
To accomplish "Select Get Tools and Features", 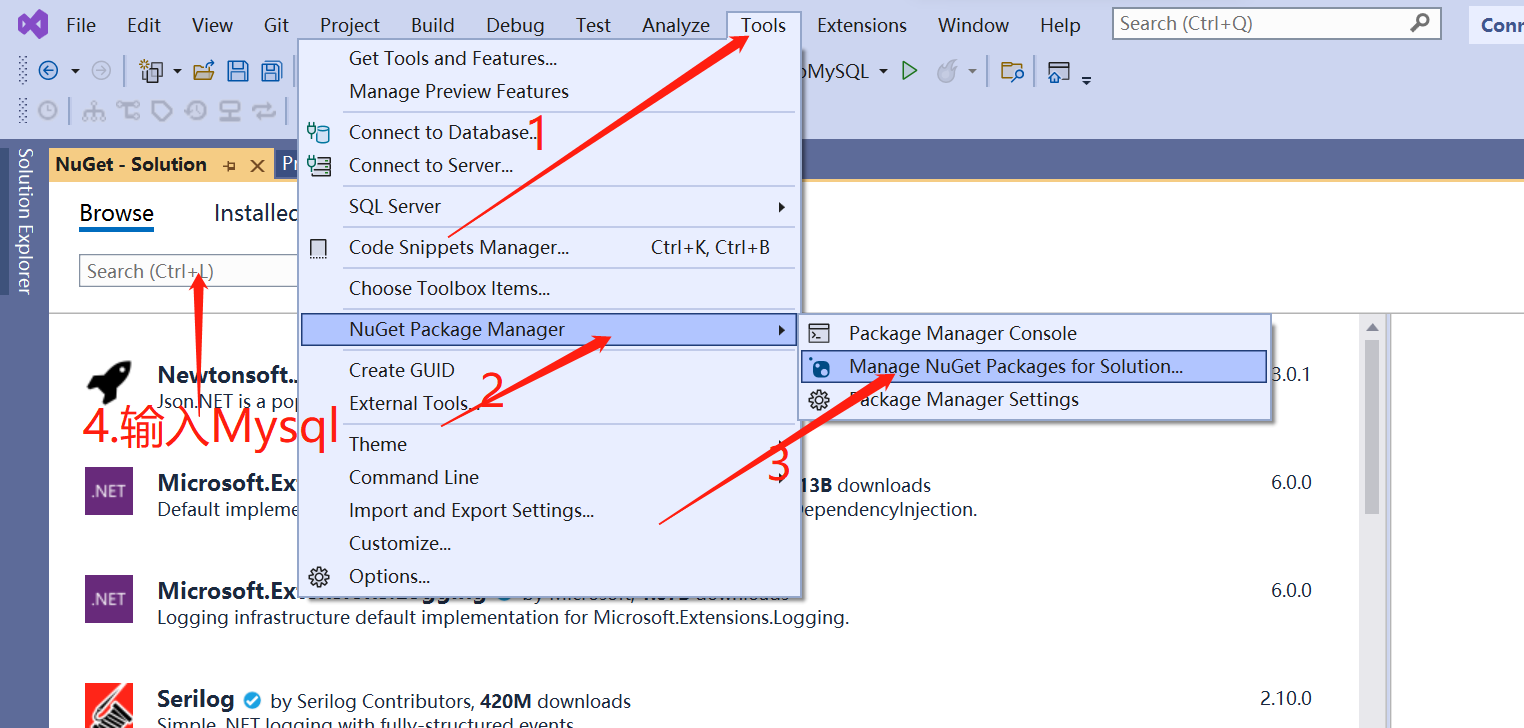I will click(x=549, y=58).
